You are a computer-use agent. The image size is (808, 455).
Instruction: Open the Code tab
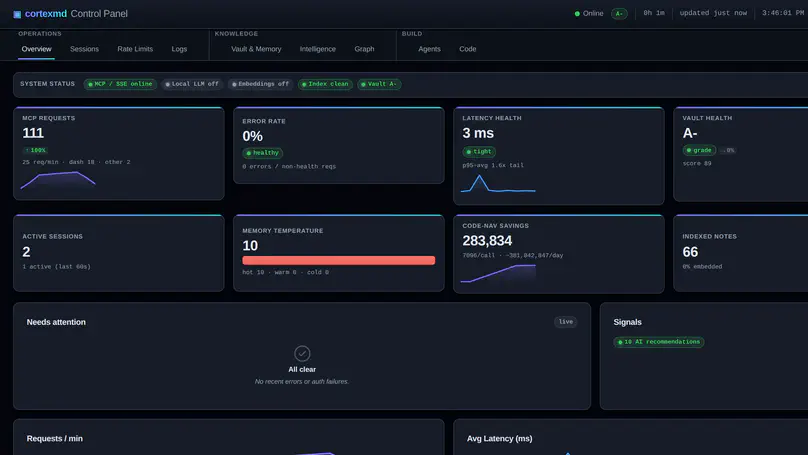[468, 49]
